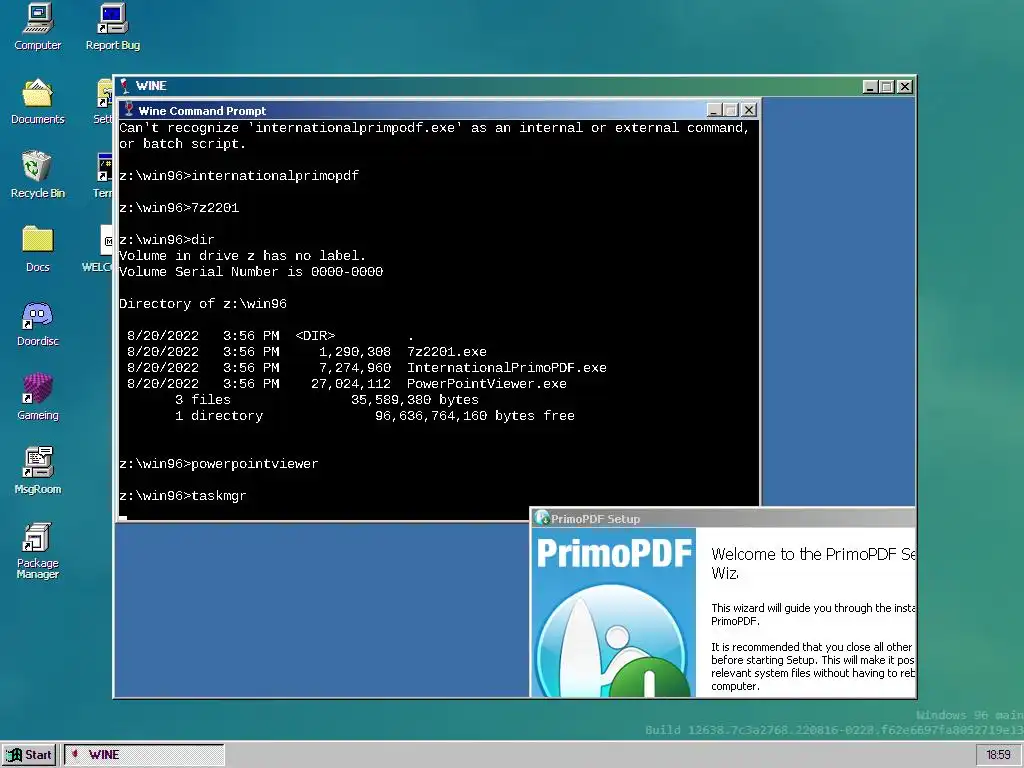Open the MsgRoom shortcut
The width and height of the screenshot is (1024, 768).
(x=38, y=471)
